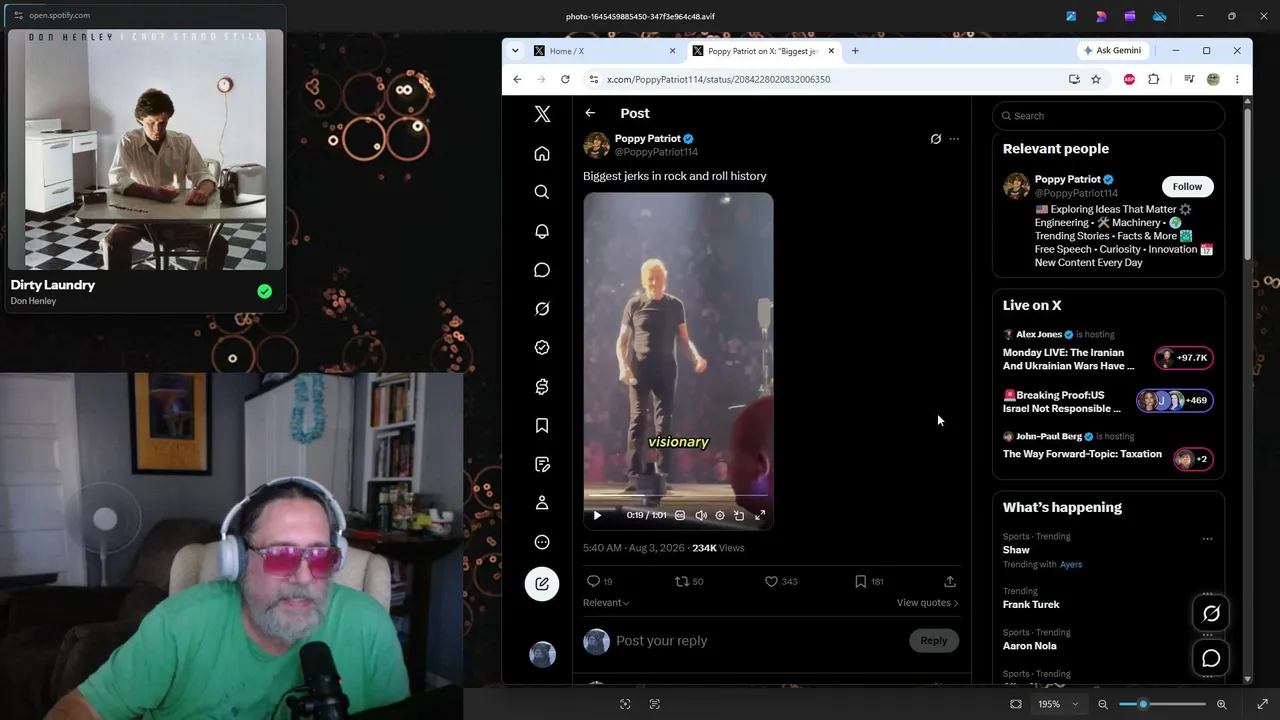Open account avatar at sidebar bottom
1280x720 pixels.
[x=542, y=654]
